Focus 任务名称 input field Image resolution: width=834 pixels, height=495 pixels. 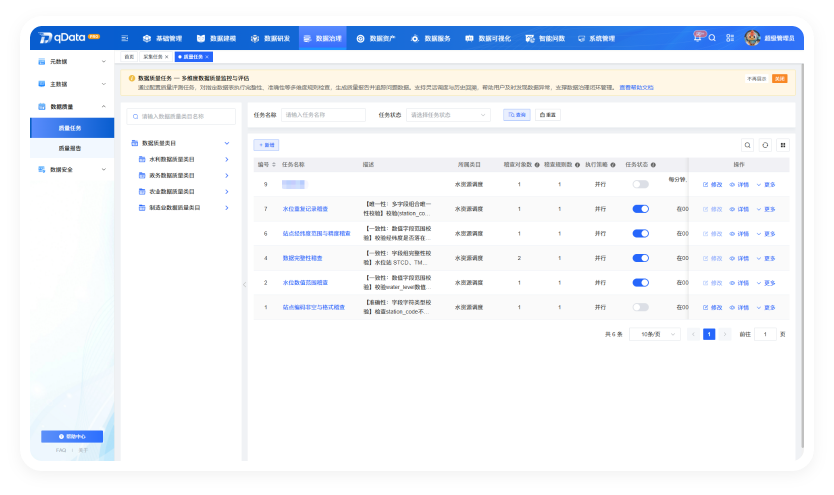(323, 115)
